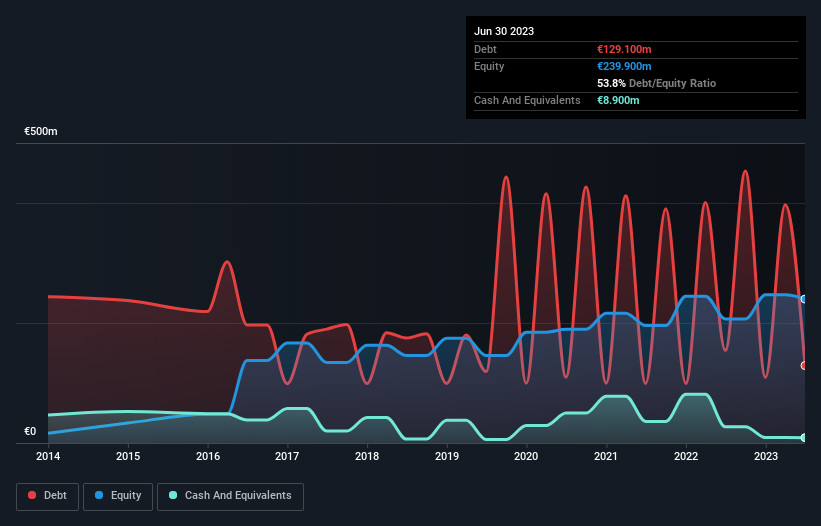821x526 pixels.
Task: Click the 2017 x-axis label
Action: click(x=287, y=456)
